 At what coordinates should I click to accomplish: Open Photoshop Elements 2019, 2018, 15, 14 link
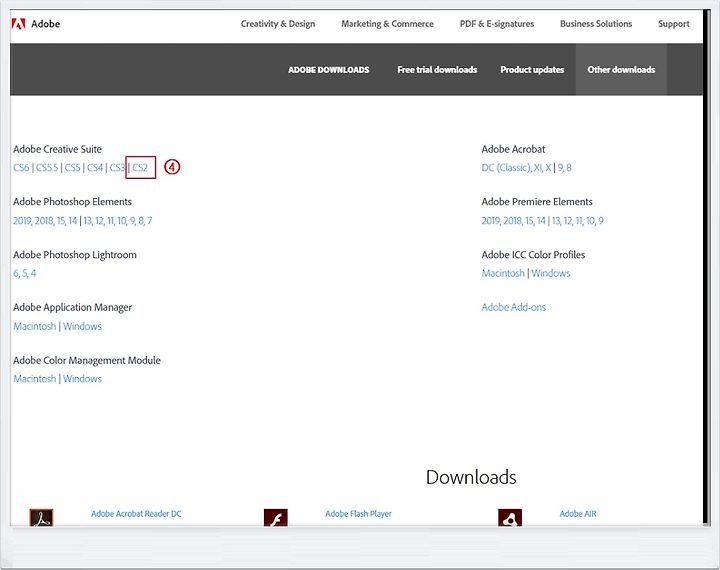45,221
